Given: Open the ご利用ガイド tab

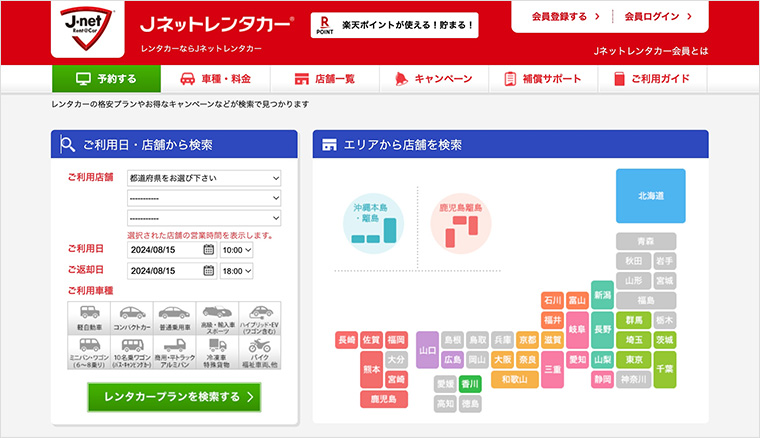Looking at the screenshot, I should coord(652,78).
